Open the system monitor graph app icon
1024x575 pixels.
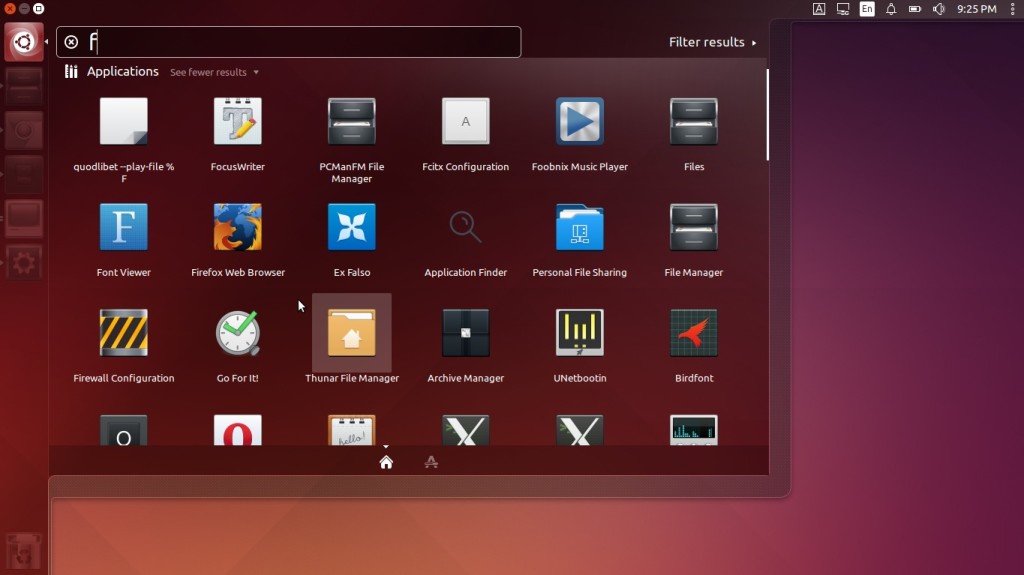click(694, 430)
